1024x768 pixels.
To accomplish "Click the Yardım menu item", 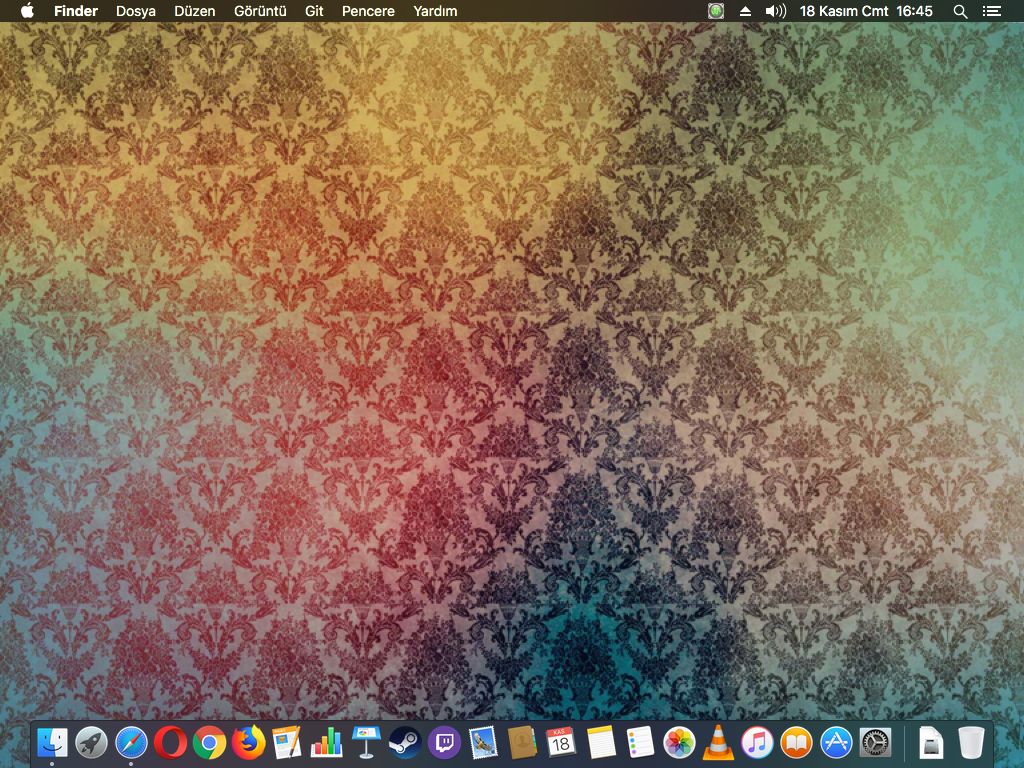I will click(x=435, y=11).
